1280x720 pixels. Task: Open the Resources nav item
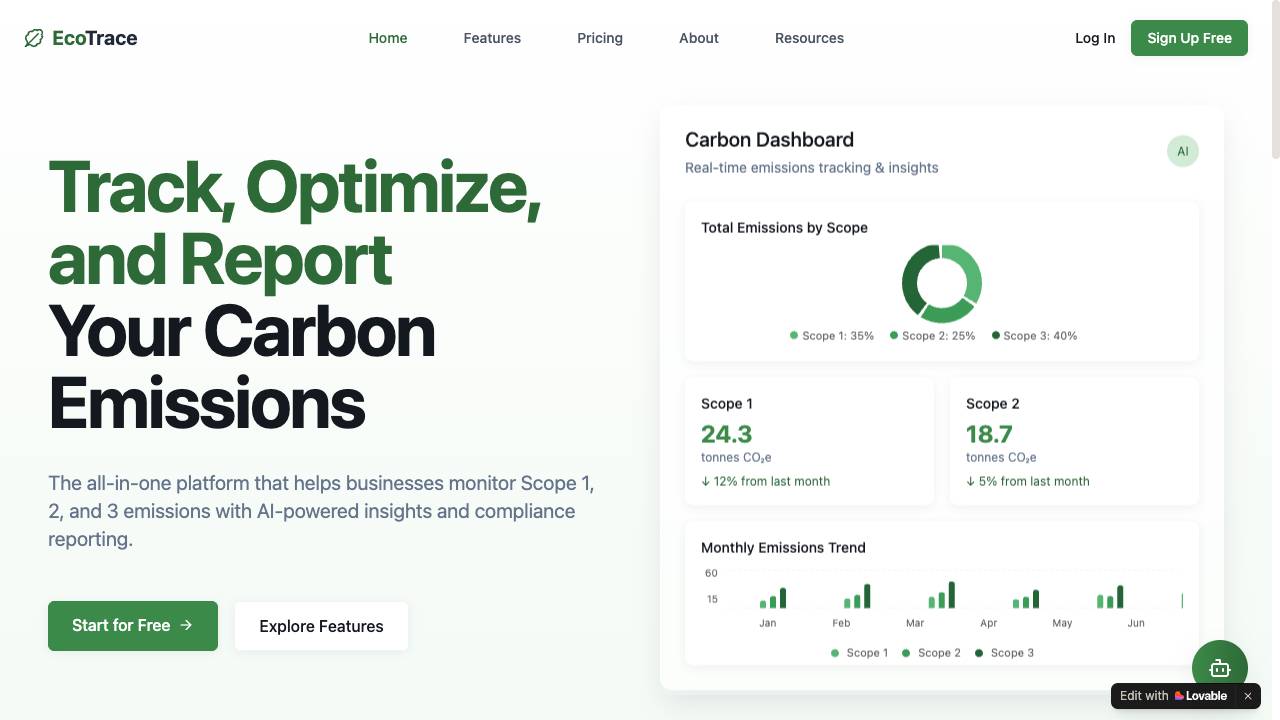[809, 38]
